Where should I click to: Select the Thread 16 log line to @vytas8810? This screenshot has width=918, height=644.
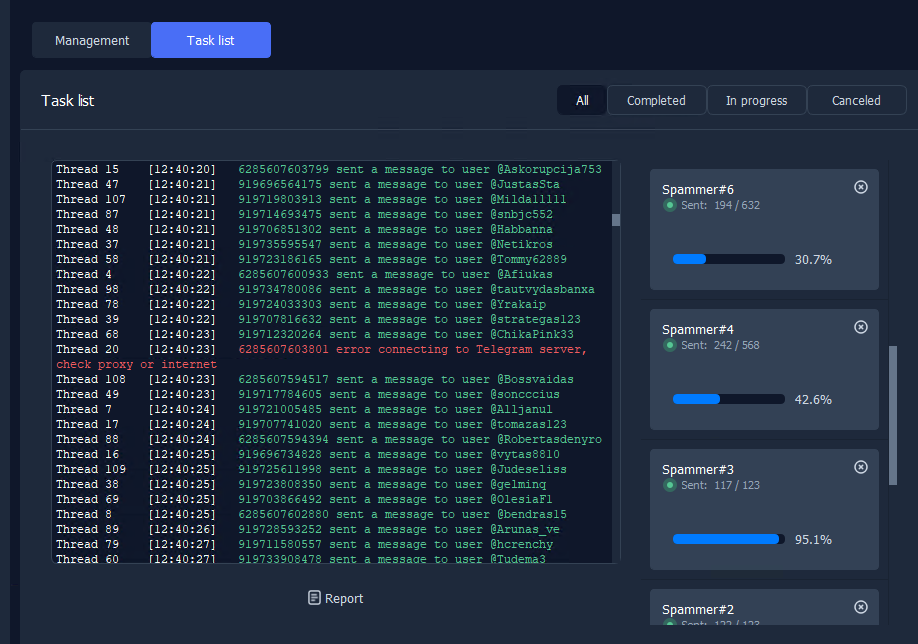click(308, 454)
